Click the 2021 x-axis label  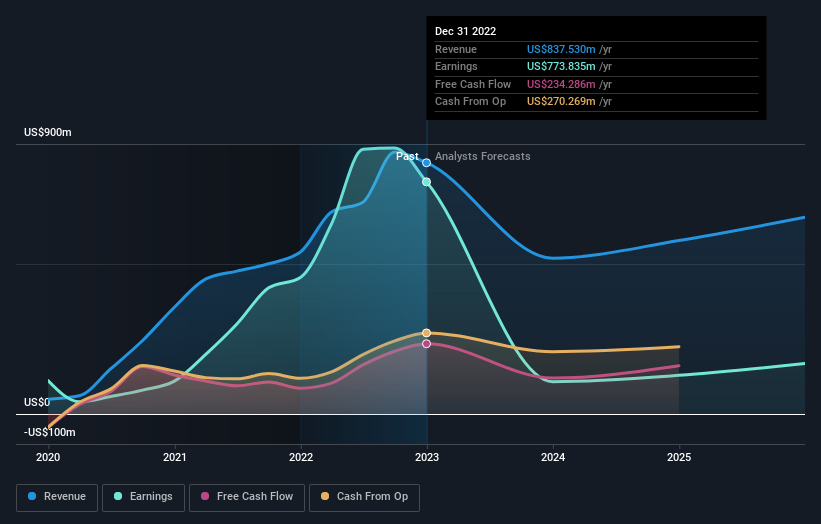coord(174,458)
